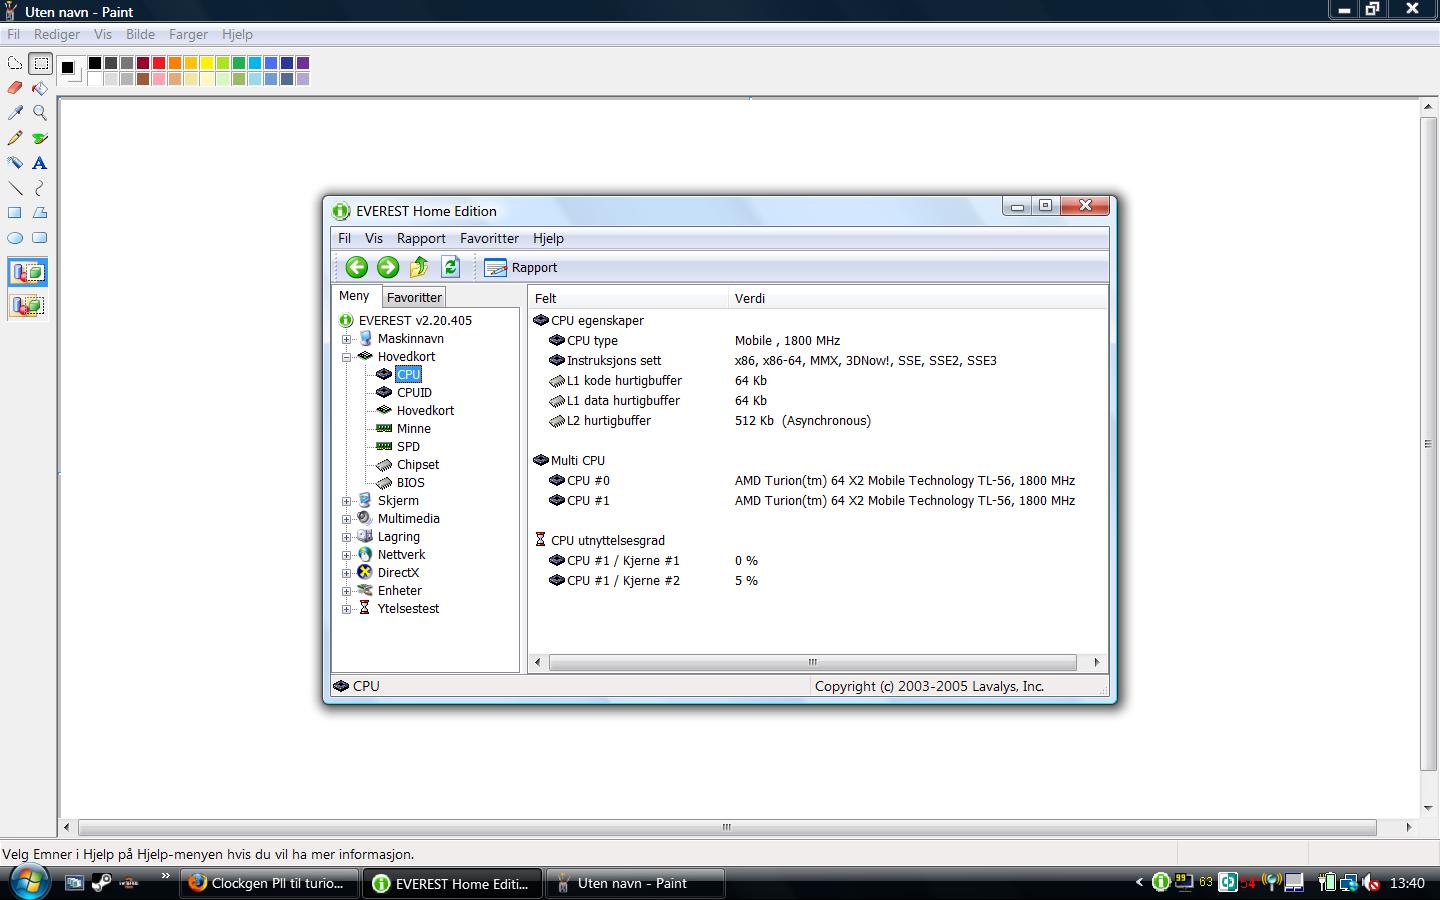The width and height of the screenshot is (1440, 900).
Task: Expand the Nettverk tree node
Action: (x=346, y=555)
